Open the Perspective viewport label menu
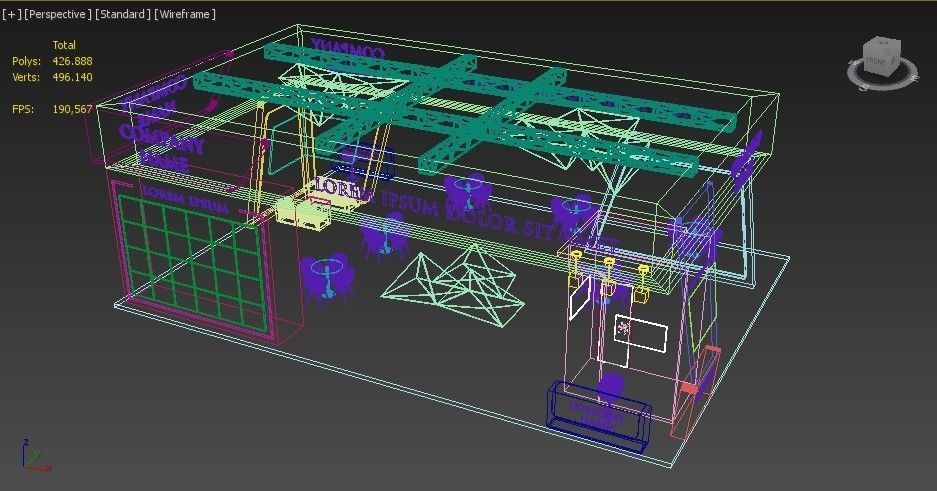937x491 pixels. point(58,14)
